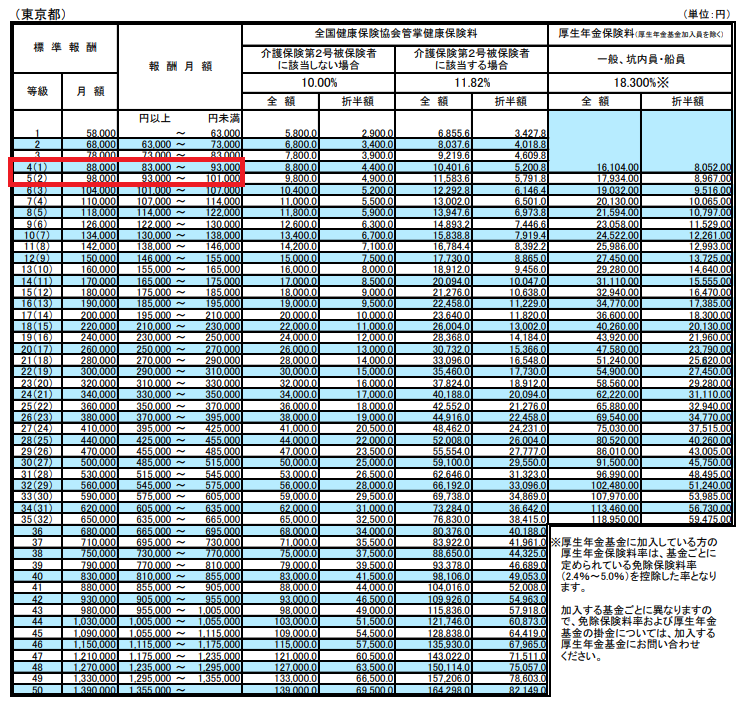Viewport: 741px width, 702px height.
Task: Select the 月額 header cell
Action: click(x=88, y=91)
